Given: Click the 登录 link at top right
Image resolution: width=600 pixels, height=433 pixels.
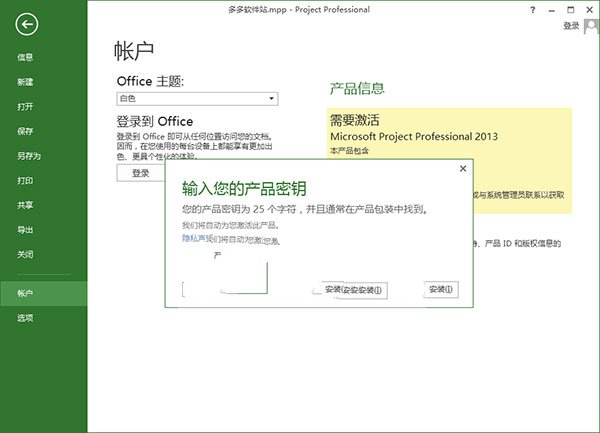Looking at the screenshot, I should point(571,26).
